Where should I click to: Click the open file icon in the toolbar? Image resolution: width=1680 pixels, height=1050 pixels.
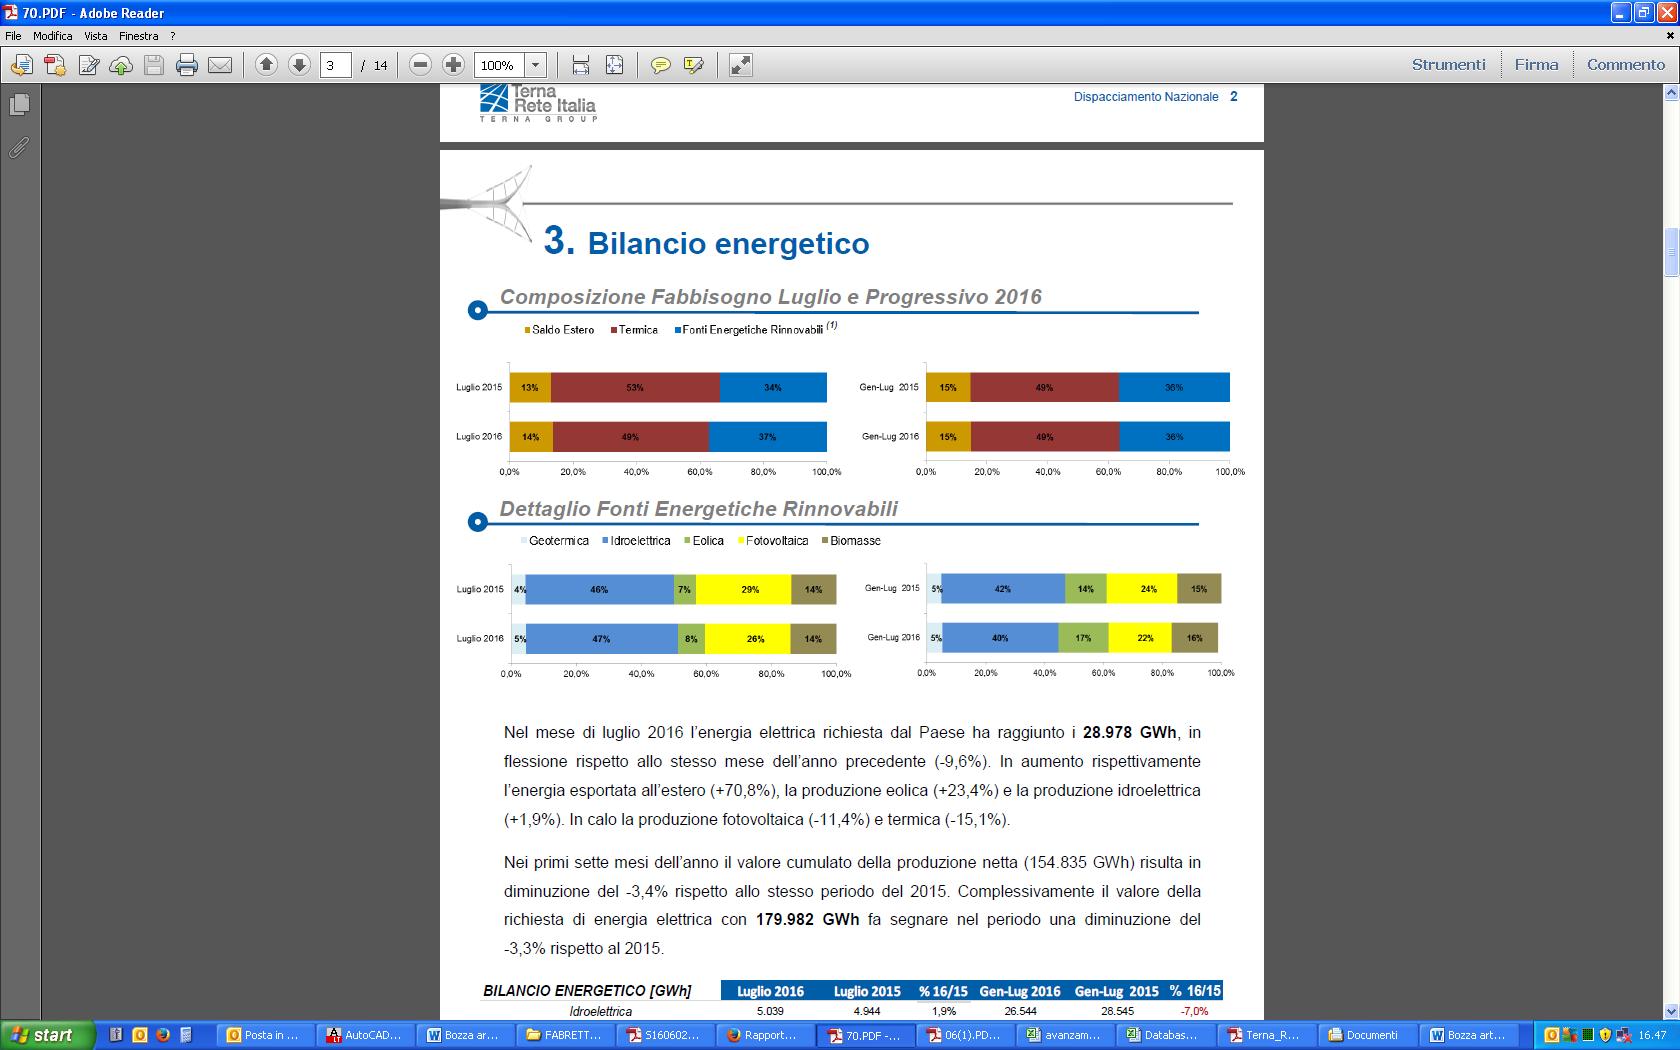pos(22,65)
